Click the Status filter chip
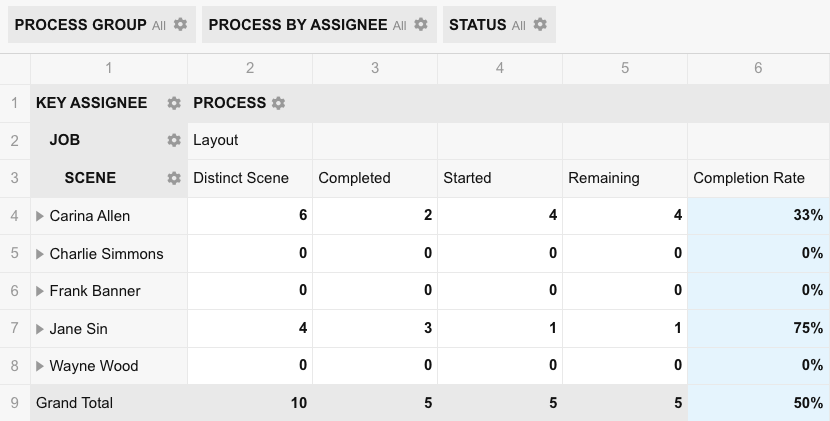This screenshot has width=830, height=421. point(499,24)
